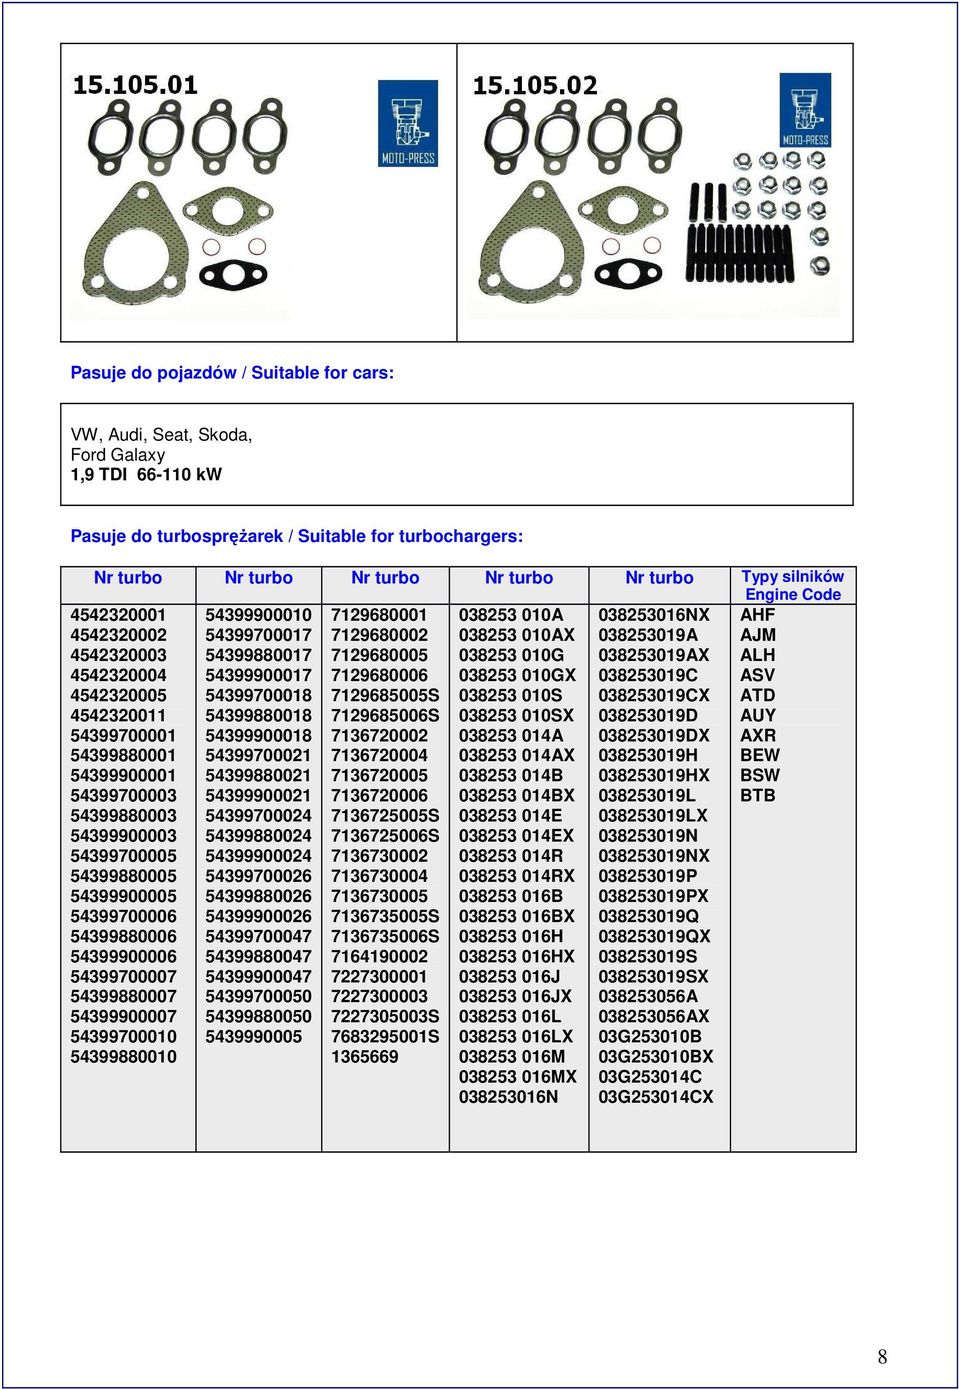Click turbo number 5439990005

click(253, 1036)
